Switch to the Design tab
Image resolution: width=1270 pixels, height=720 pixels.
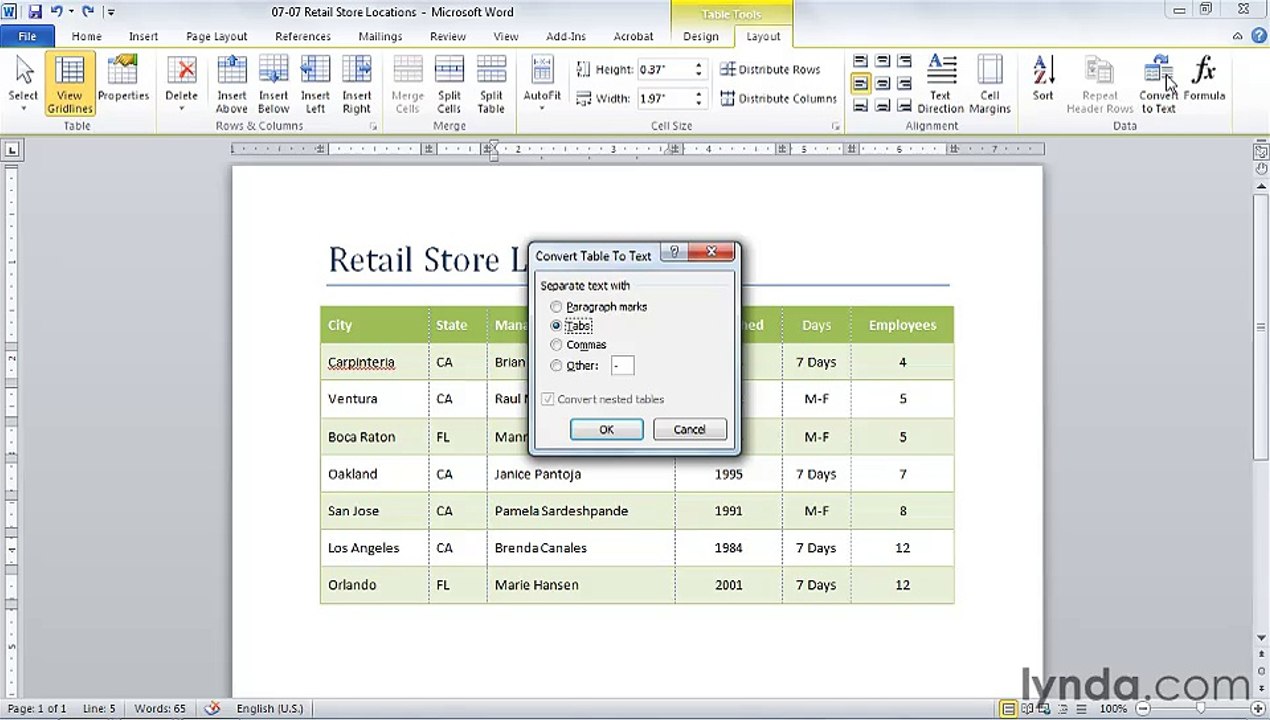pyautogui.click(x=700, y=36)
